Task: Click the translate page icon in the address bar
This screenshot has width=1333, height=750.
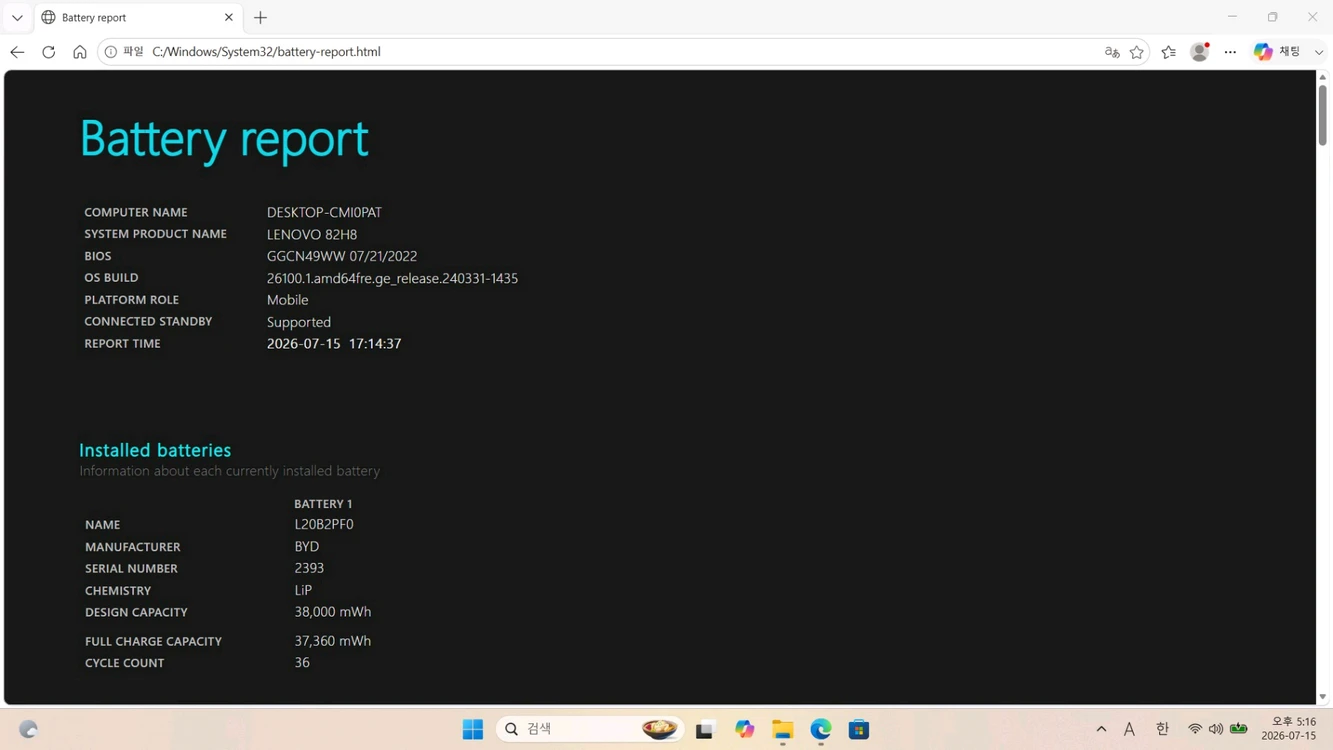Action: [x=1112, y=52]
